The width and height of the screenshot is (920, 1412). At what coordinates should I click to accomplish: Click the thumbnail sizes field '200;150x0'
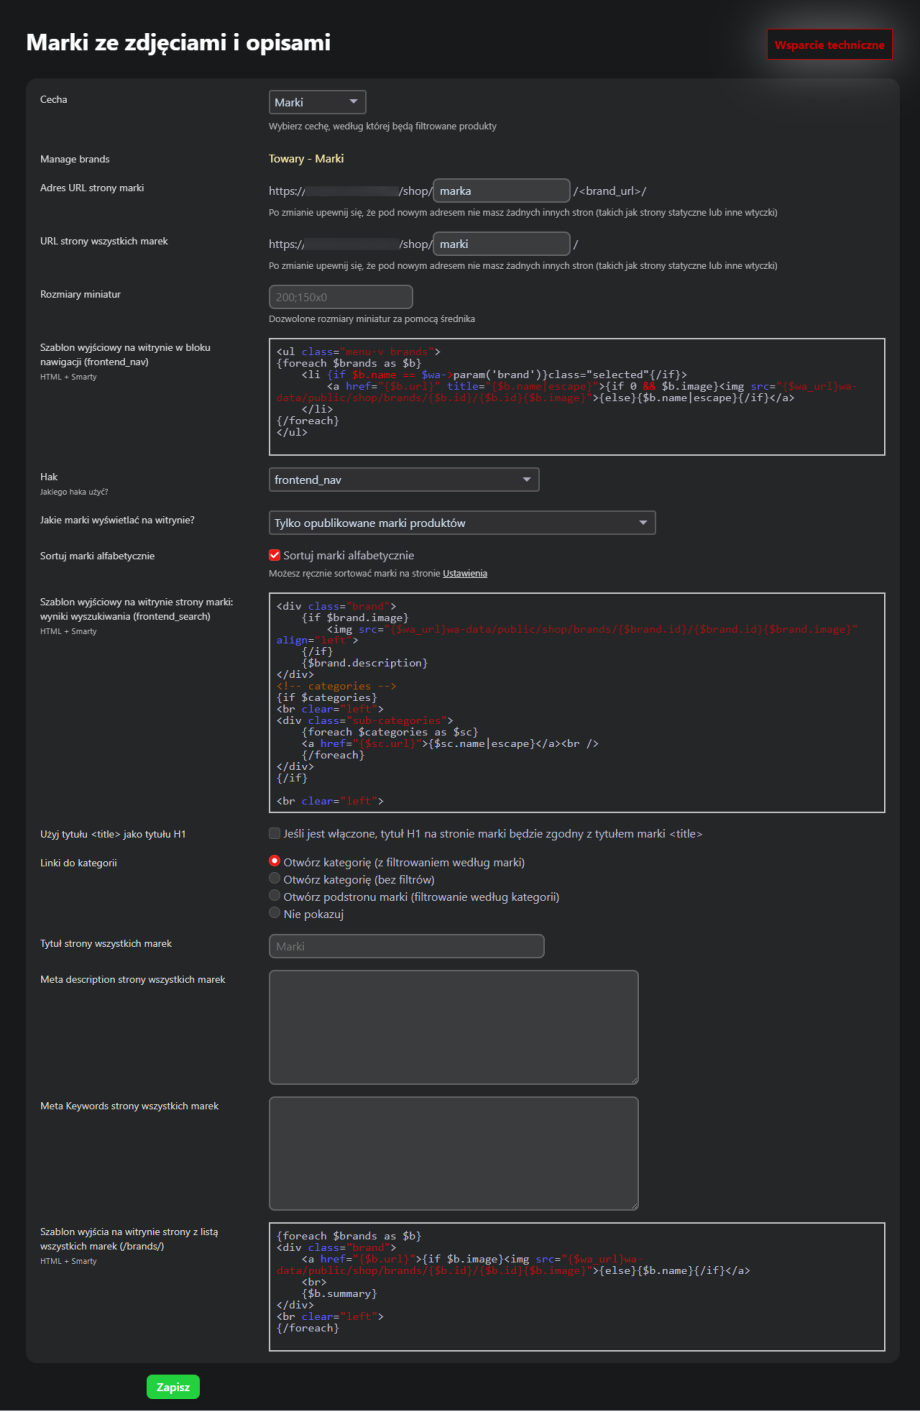point(340,297)
